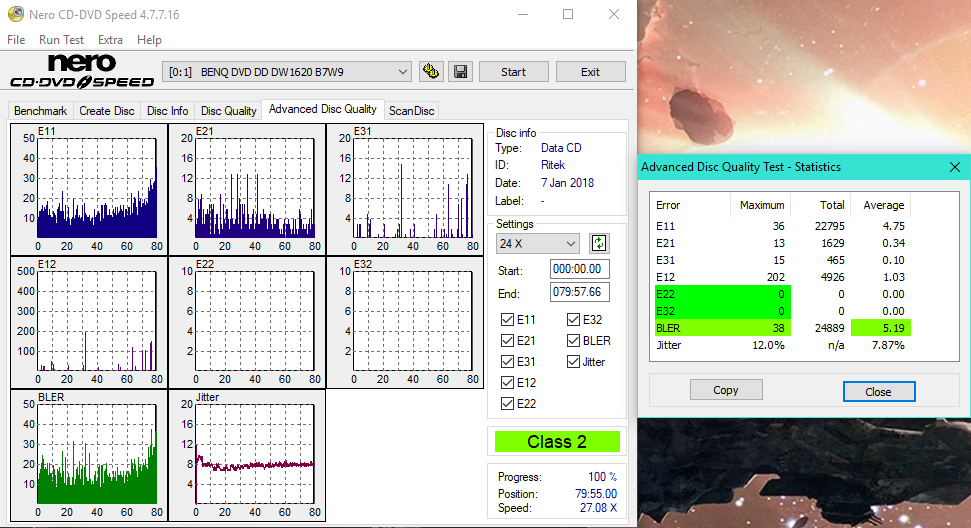Maximize the Nero CD-DVD Speed window
This screenshot has width=971, height=528.
click(x=568, y=14)
